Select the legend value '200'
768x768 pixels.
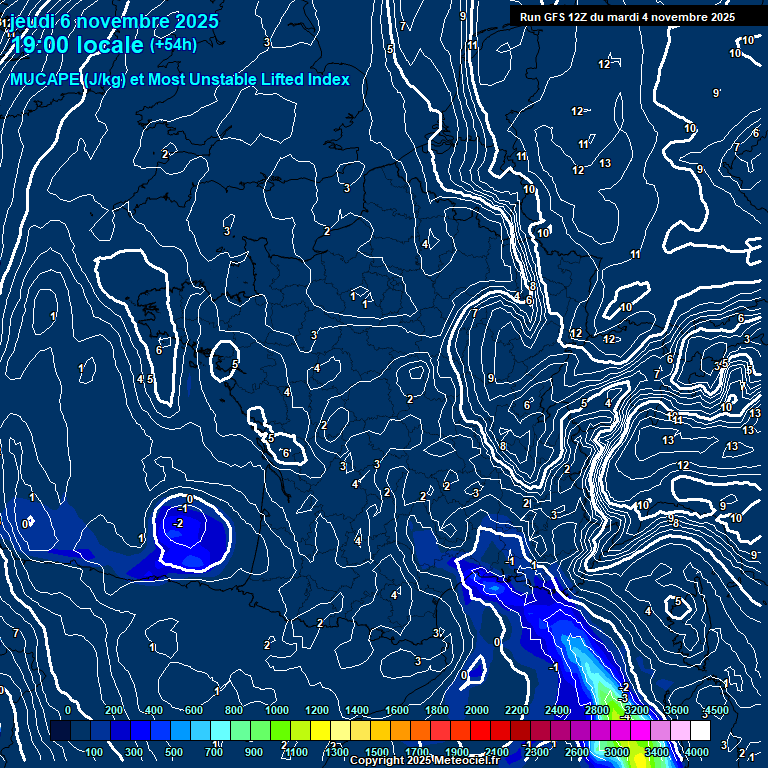tap(114, 710)
